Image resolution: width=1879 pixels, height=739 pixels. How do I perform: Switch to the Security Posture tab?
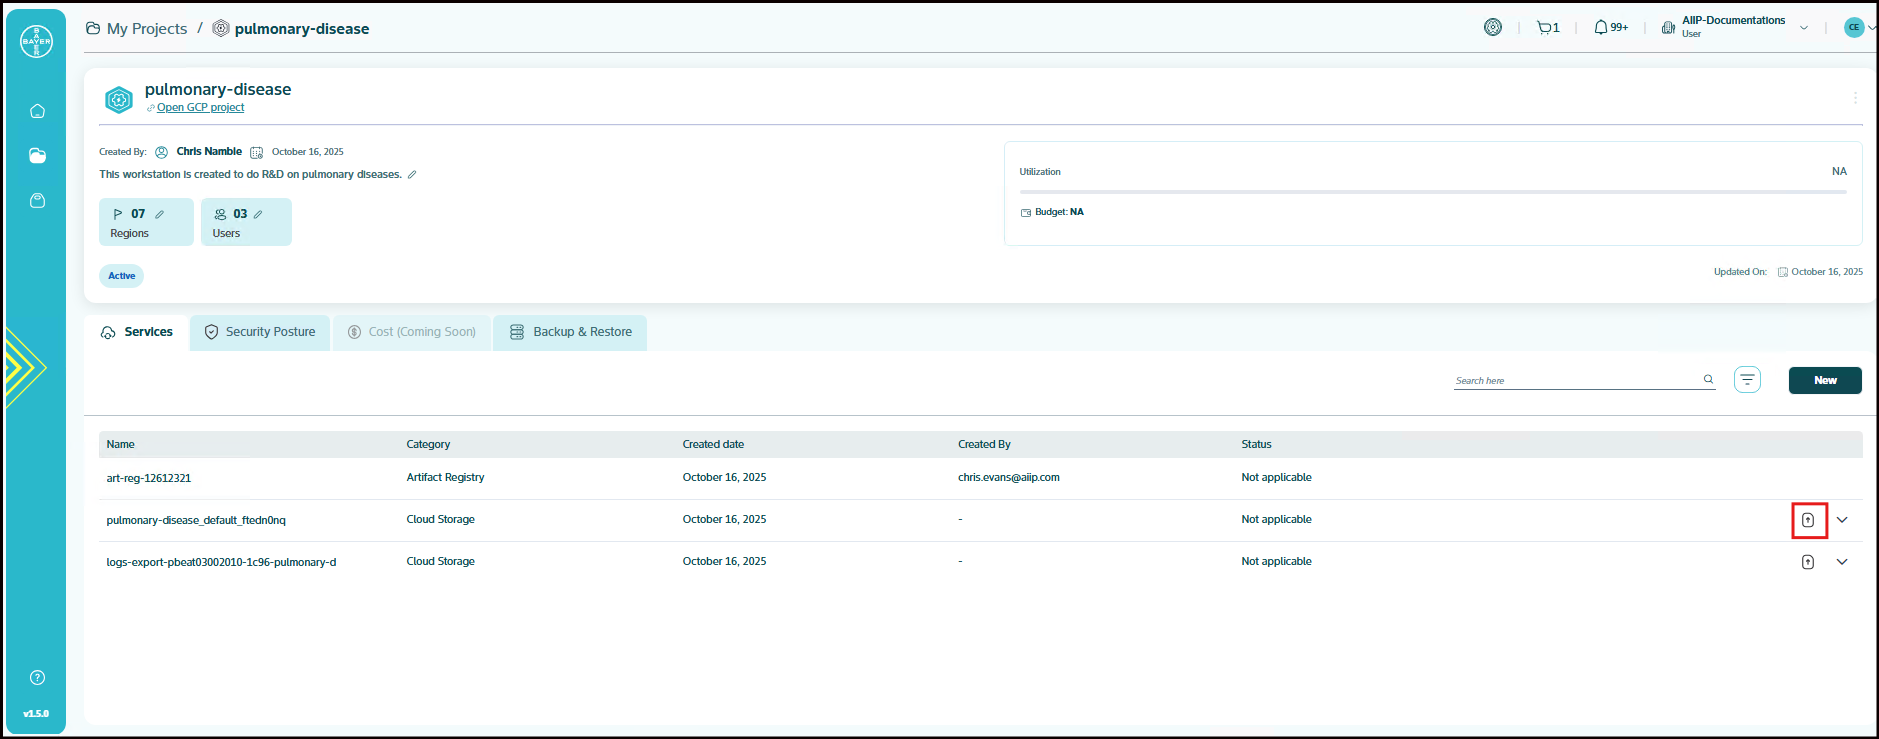[260, 332]
